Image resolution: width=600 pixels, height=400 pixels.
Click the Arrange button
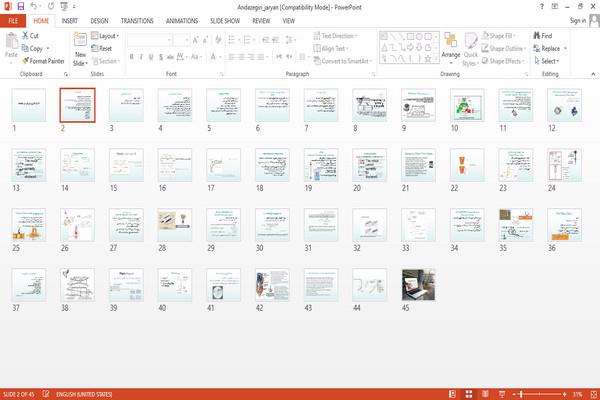451,48
